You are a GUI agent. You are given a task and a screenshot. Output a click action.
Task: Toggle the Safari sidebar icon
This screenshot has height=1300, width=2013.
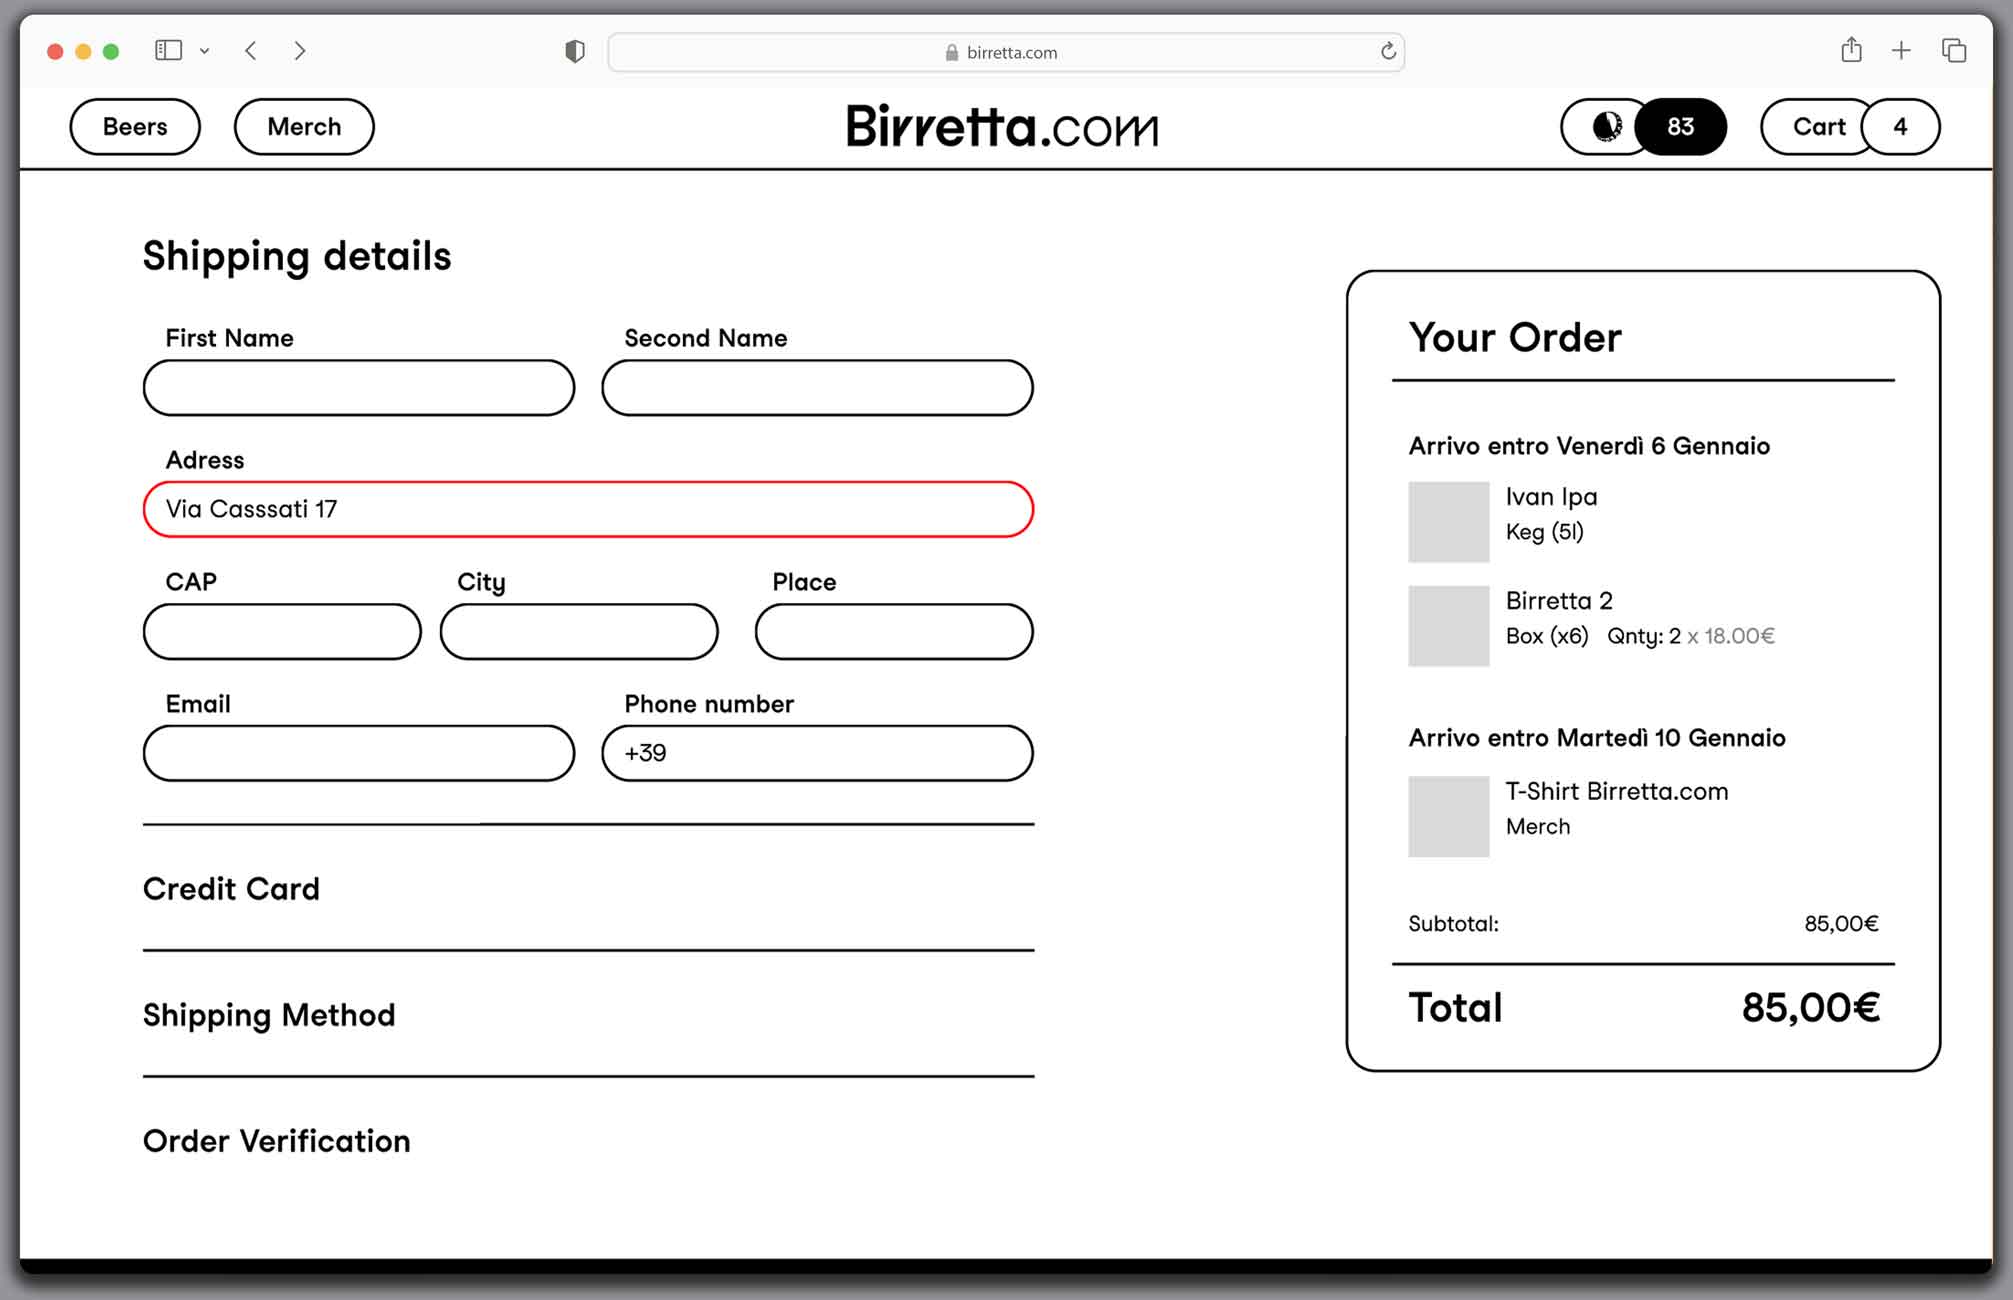point(168,50)
